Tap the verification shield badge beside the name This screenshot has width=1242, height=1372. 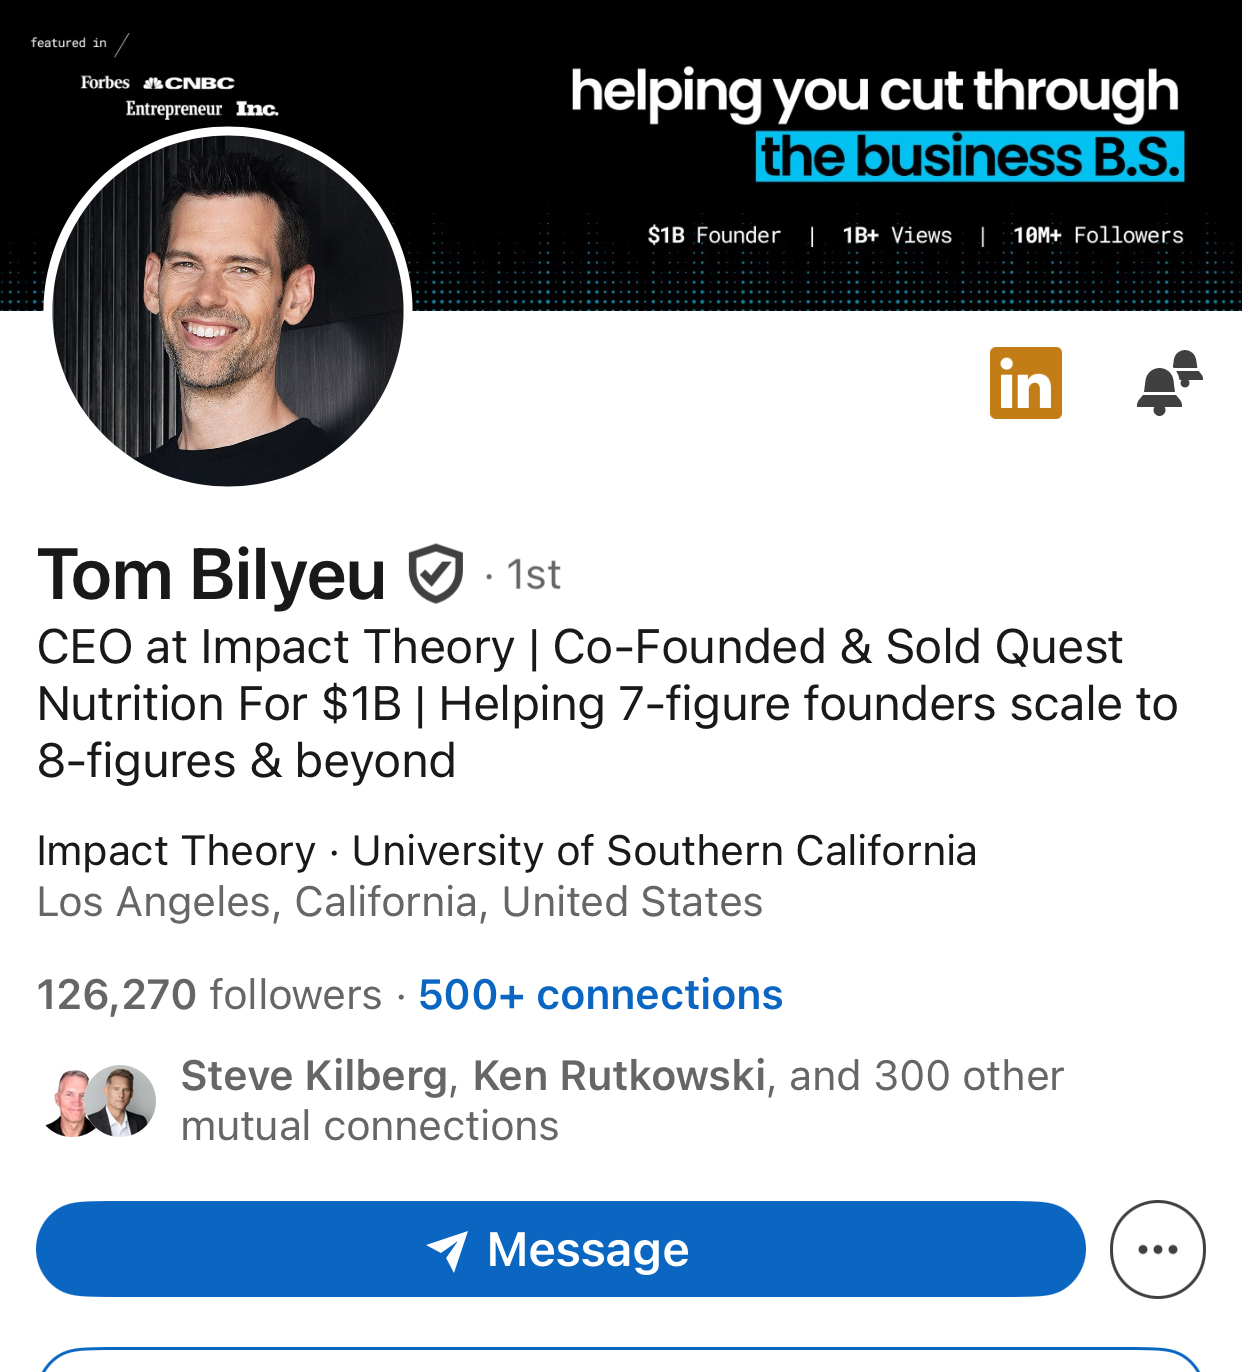tap(436, 574)
